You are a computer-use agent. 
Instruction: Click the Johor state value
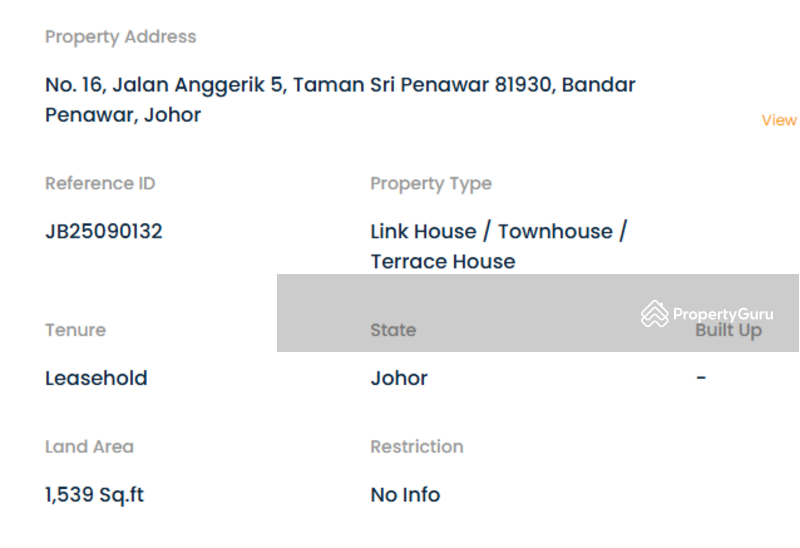(x=399, y=378)
